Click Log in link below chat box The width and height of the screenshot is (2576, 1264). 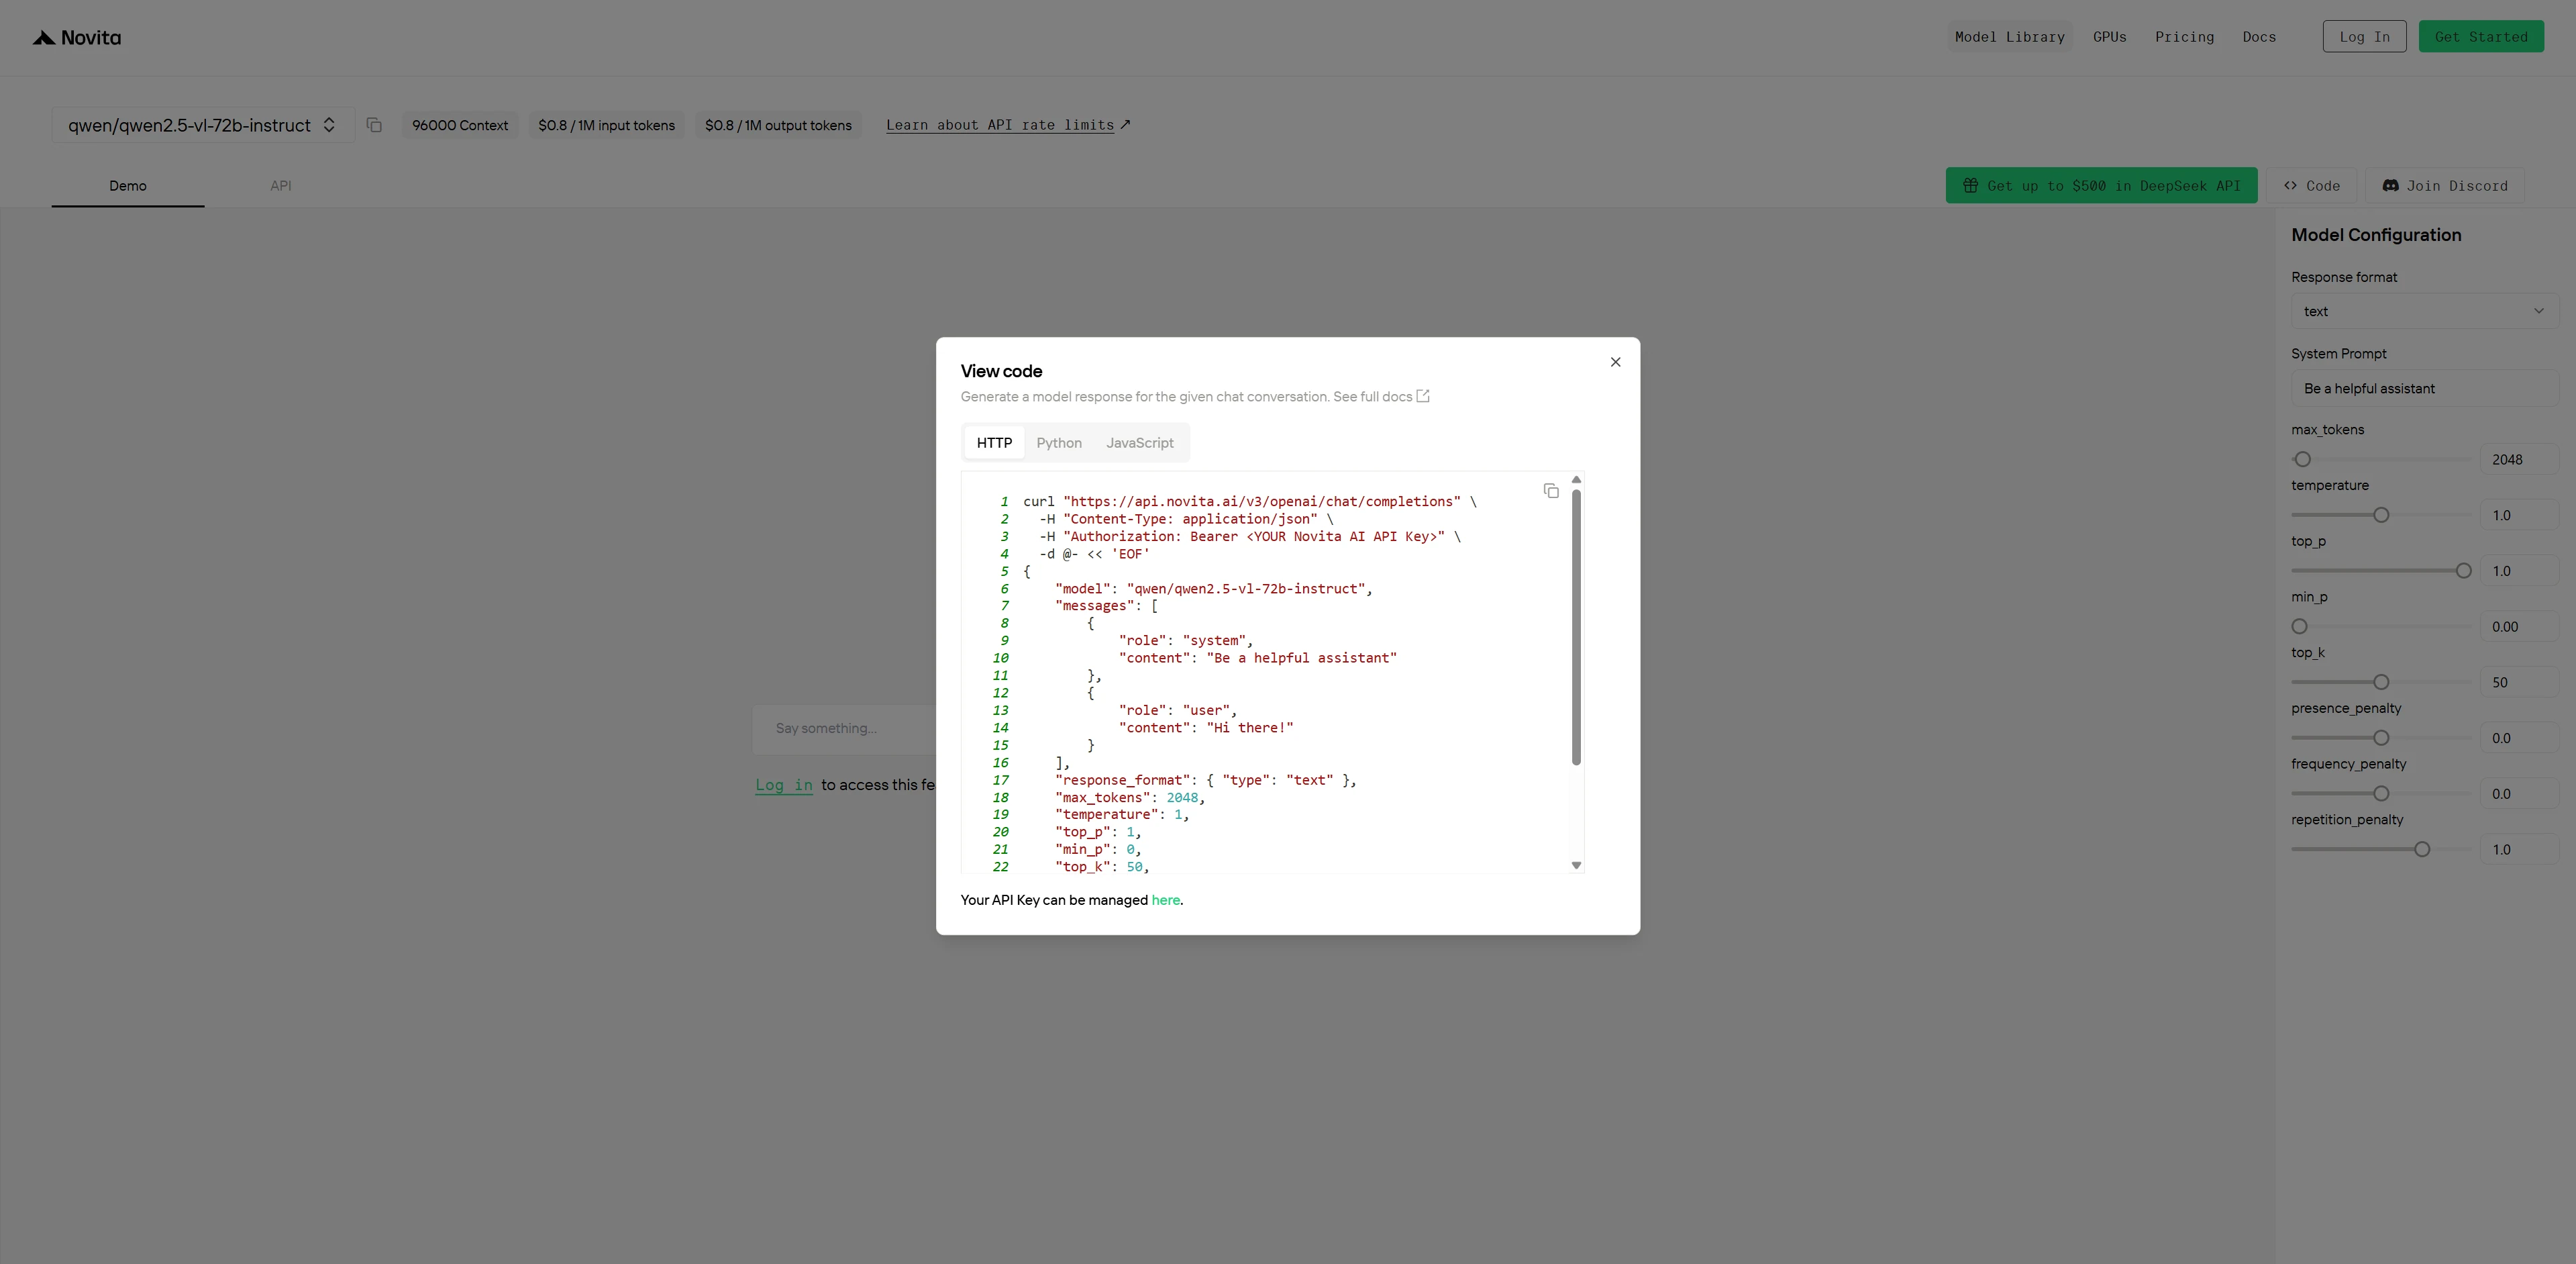point(784,785)
